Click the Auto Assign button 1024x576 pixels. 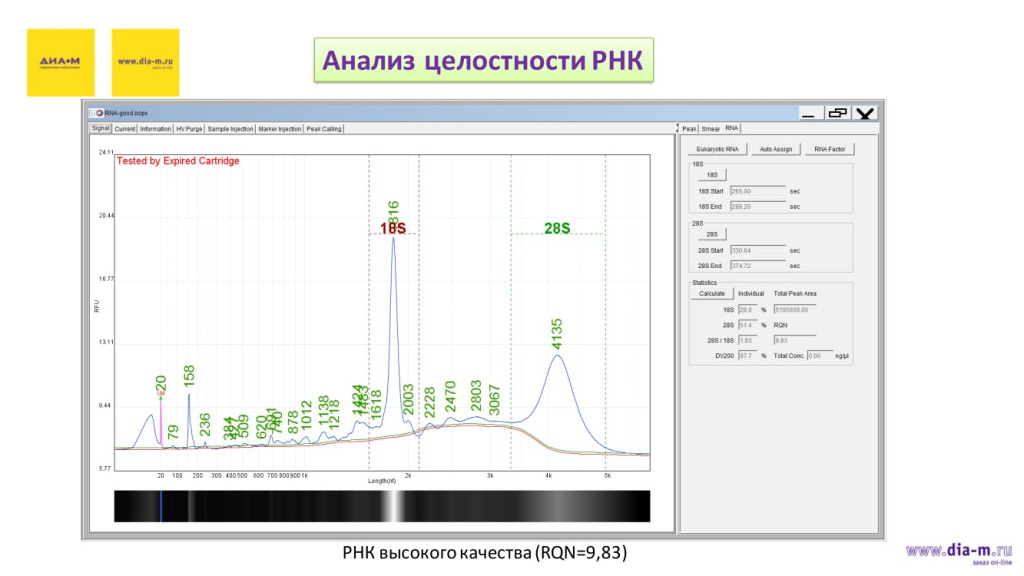pyautogui.click(x=776, y=149)
